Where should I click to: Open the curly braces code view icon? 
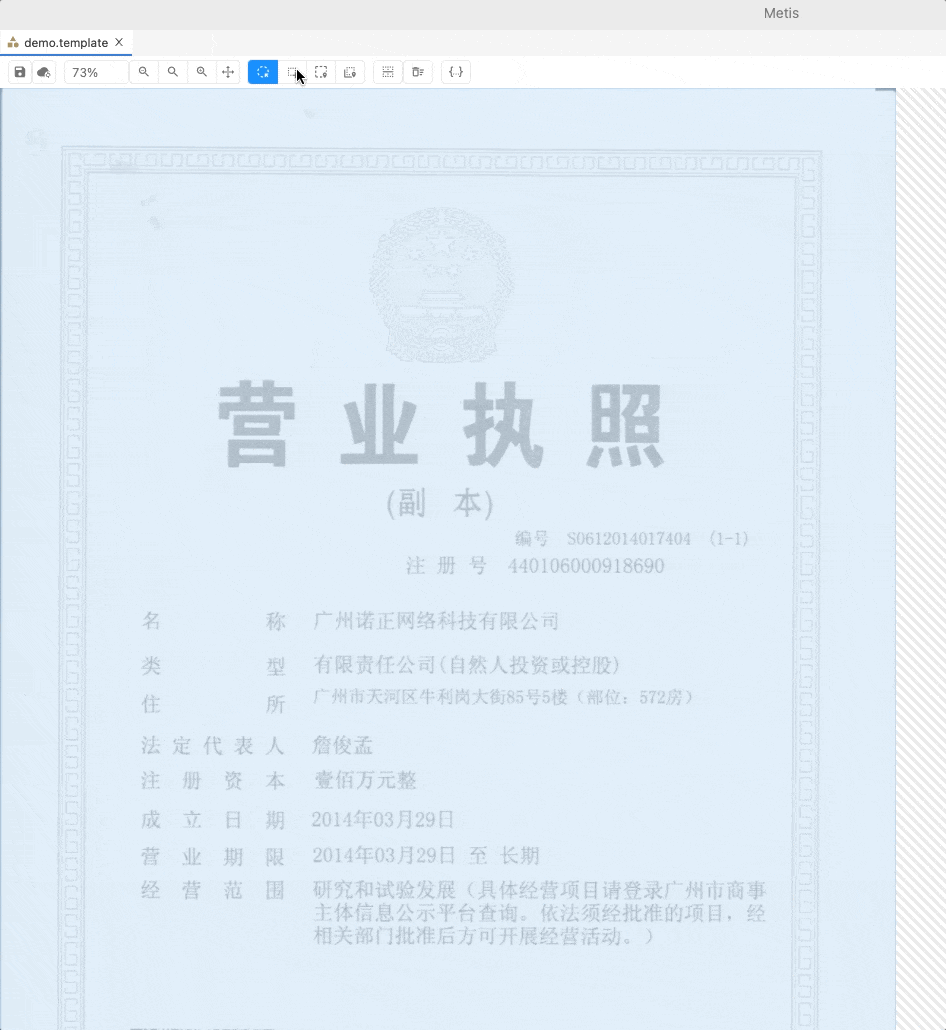coord(456,72)
